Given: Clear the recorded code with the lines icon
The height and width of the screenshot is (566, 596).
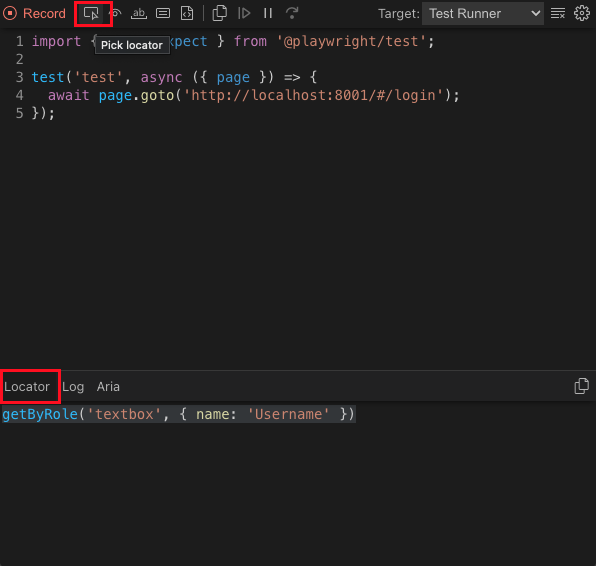Looking at the screenshot, I should tap(558, 14).
